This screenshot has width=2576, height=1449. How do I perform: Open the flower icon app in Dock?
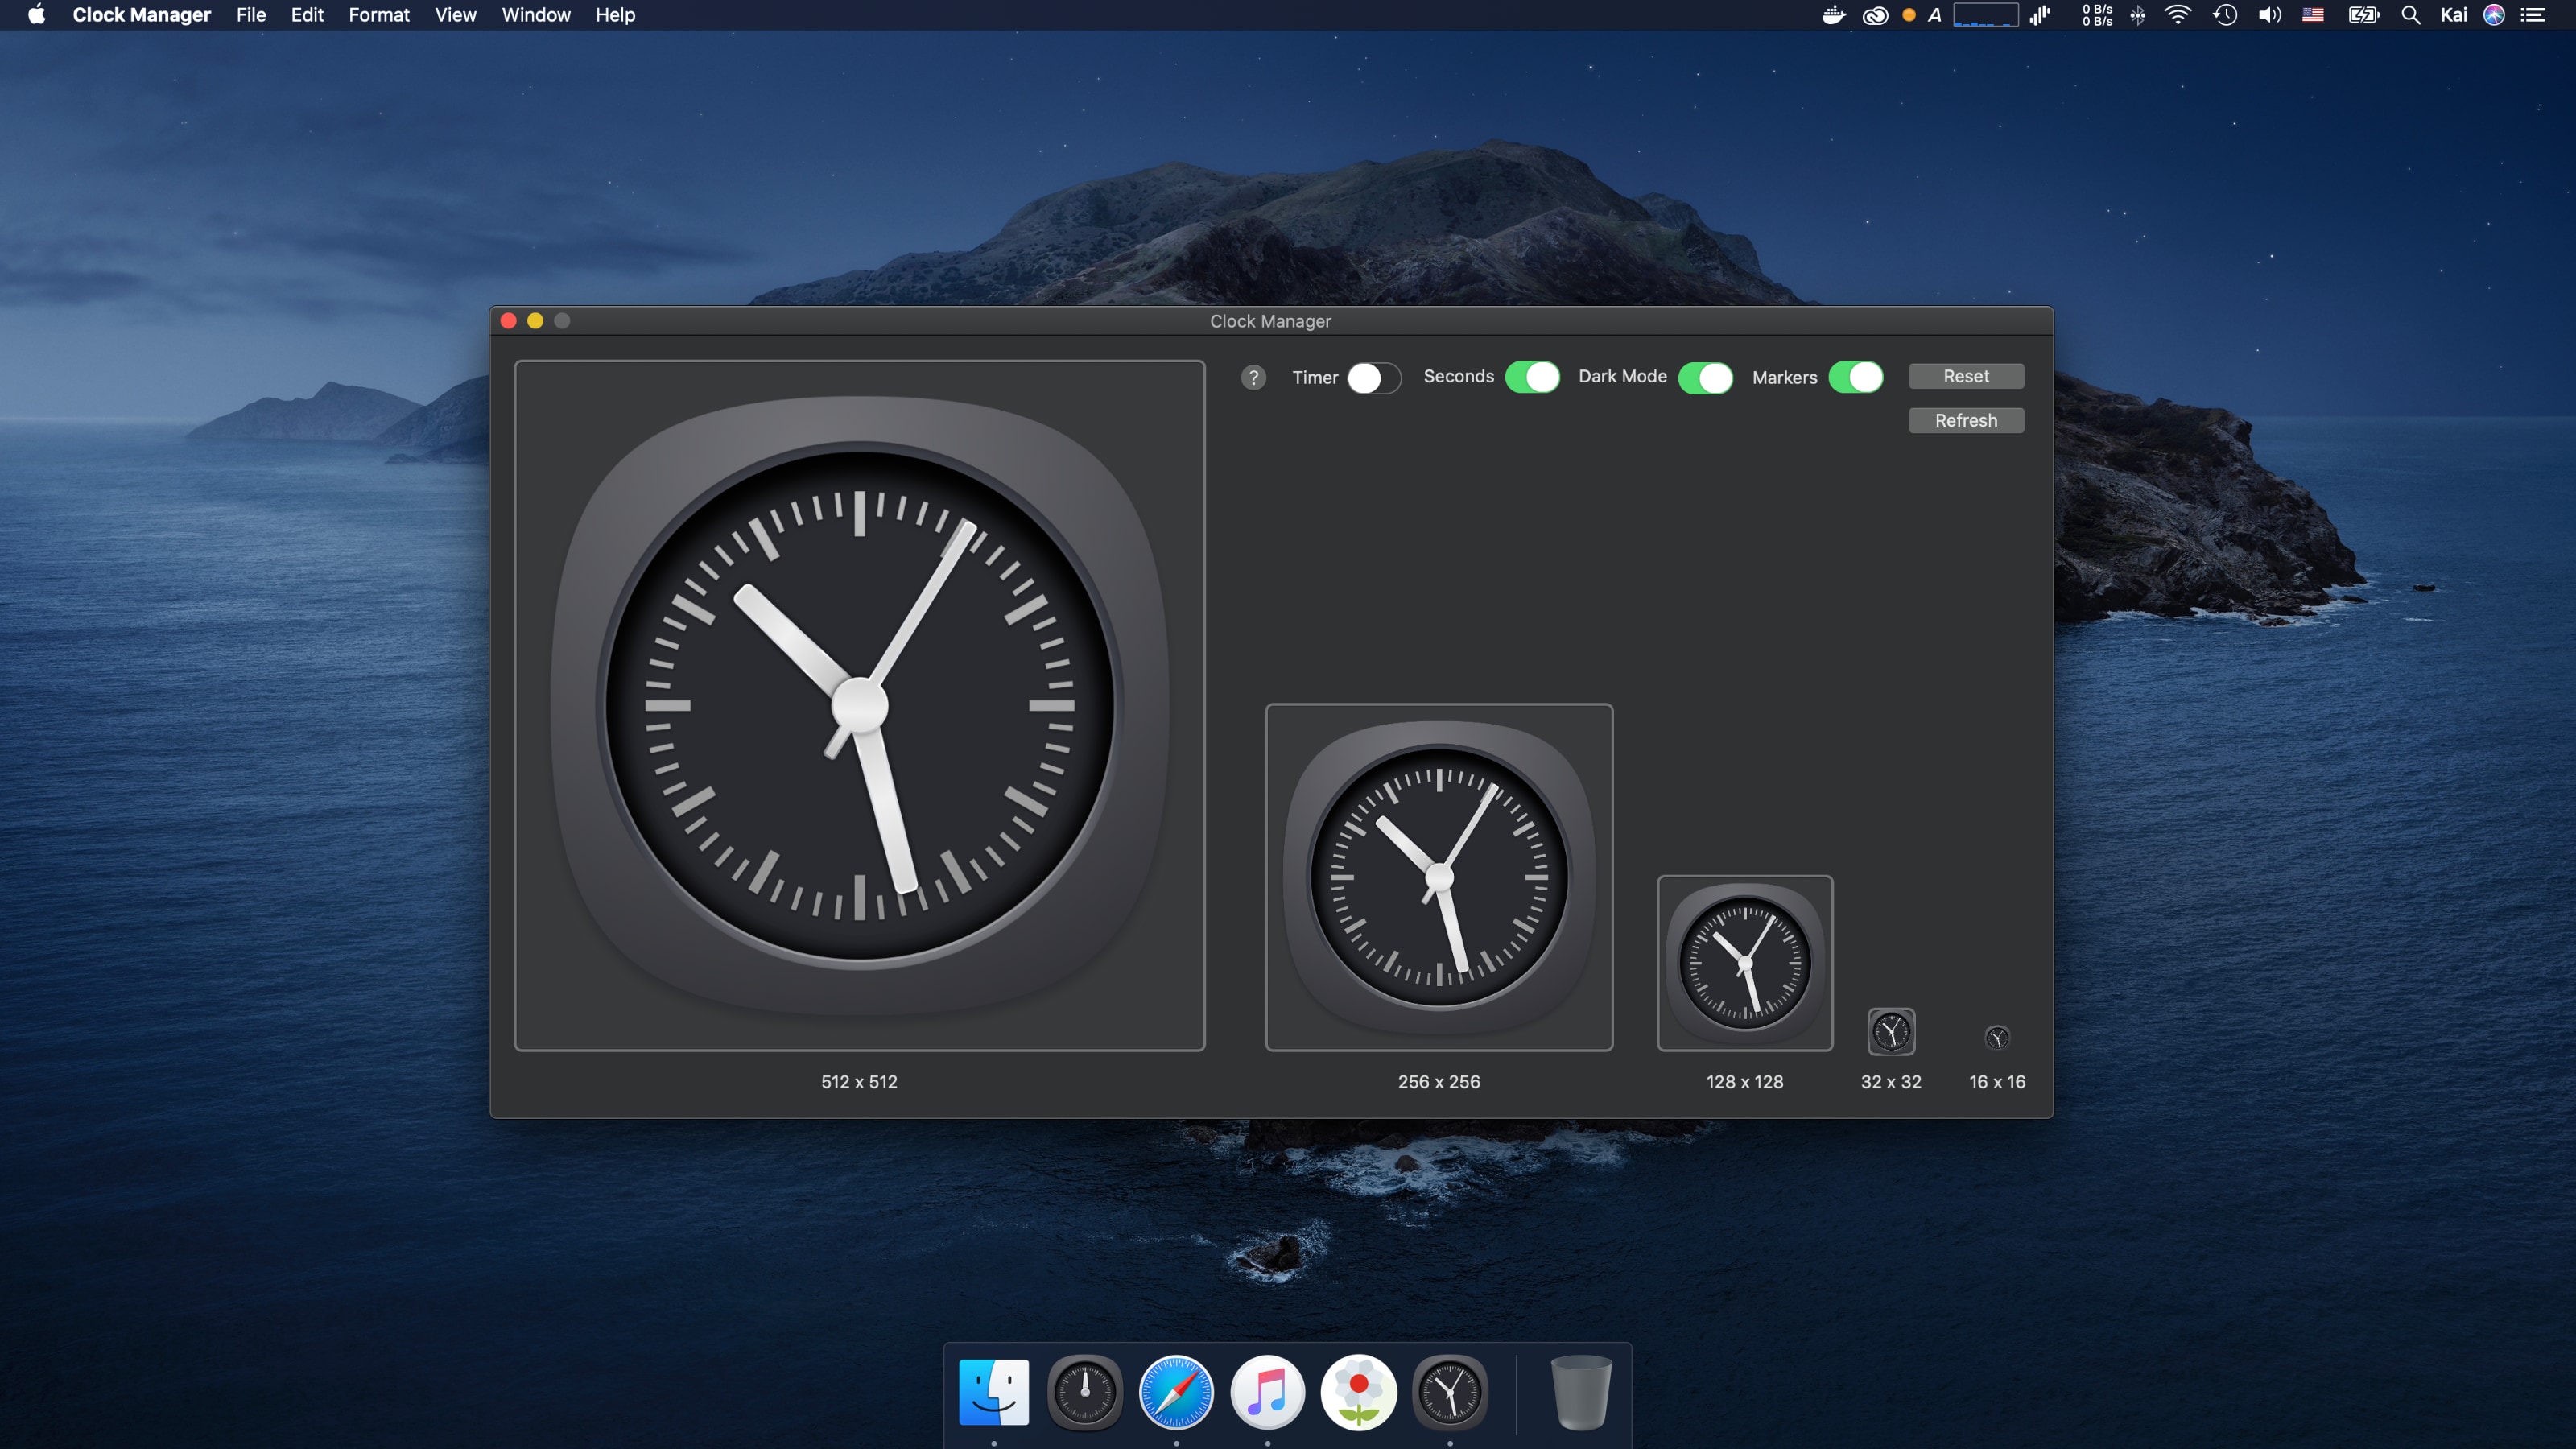[1358, 1391]
